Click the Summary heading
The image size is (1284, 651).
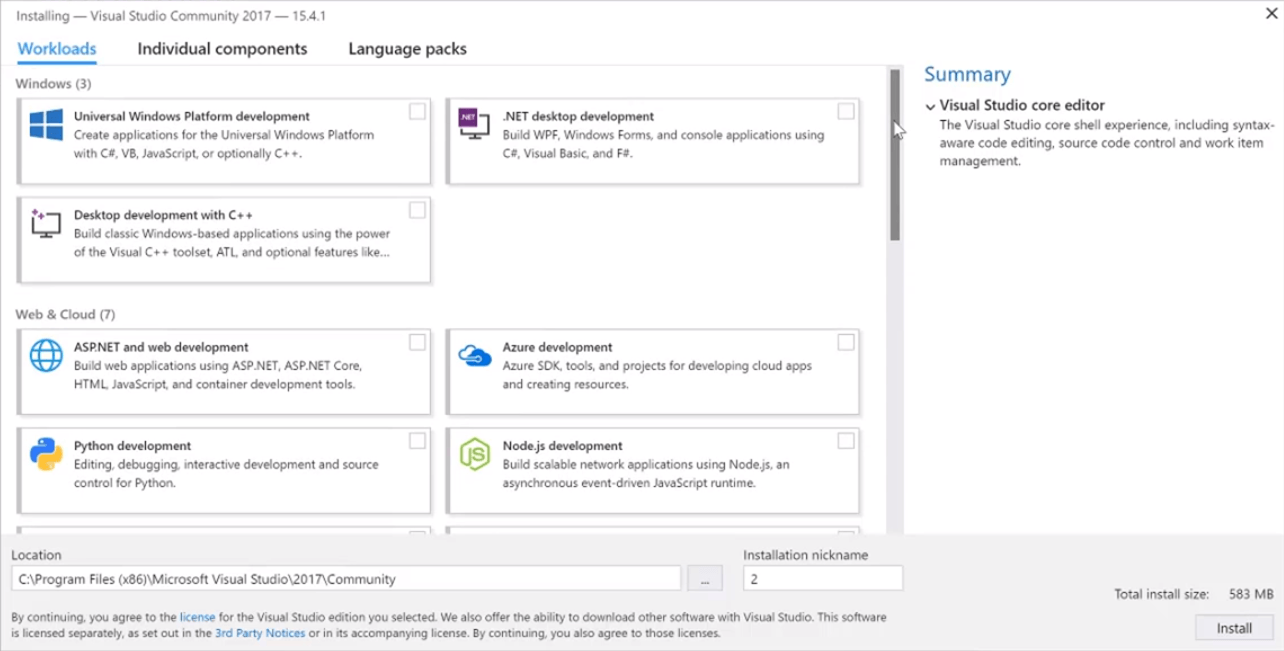967,74
